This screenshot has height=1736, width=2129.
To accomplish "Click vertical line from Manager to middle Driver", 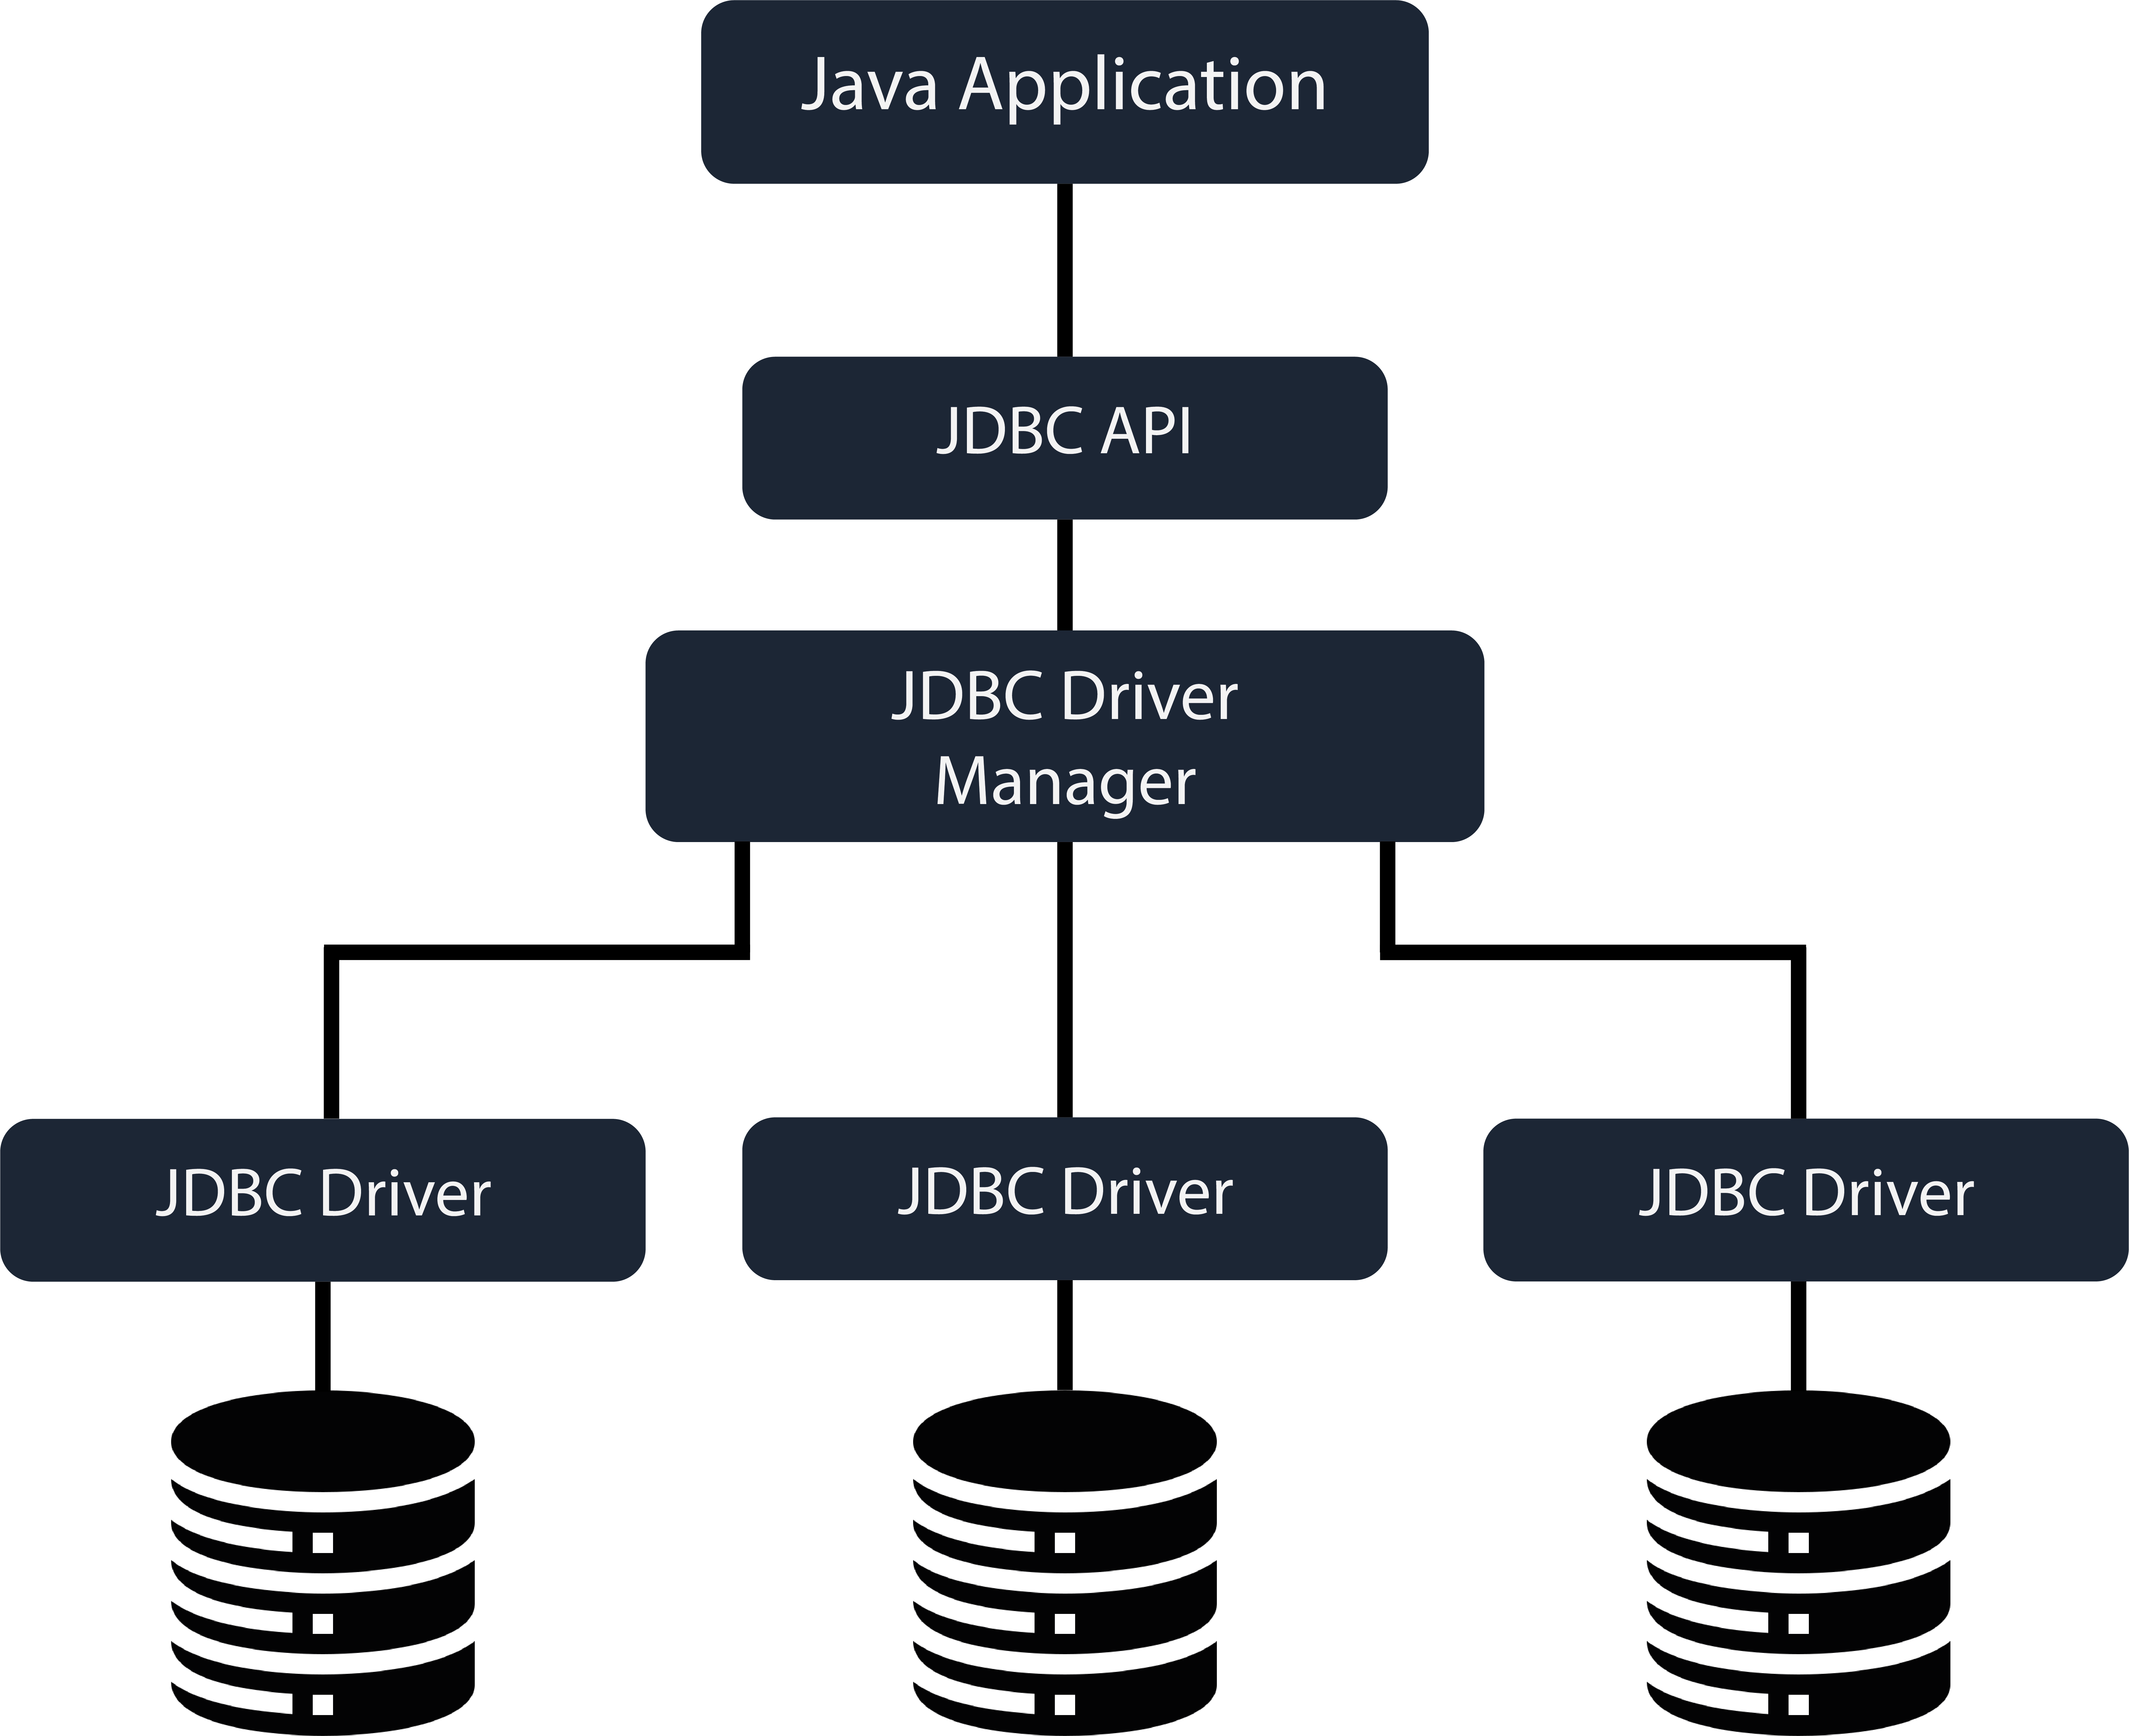I will (x=1065, y=980).
